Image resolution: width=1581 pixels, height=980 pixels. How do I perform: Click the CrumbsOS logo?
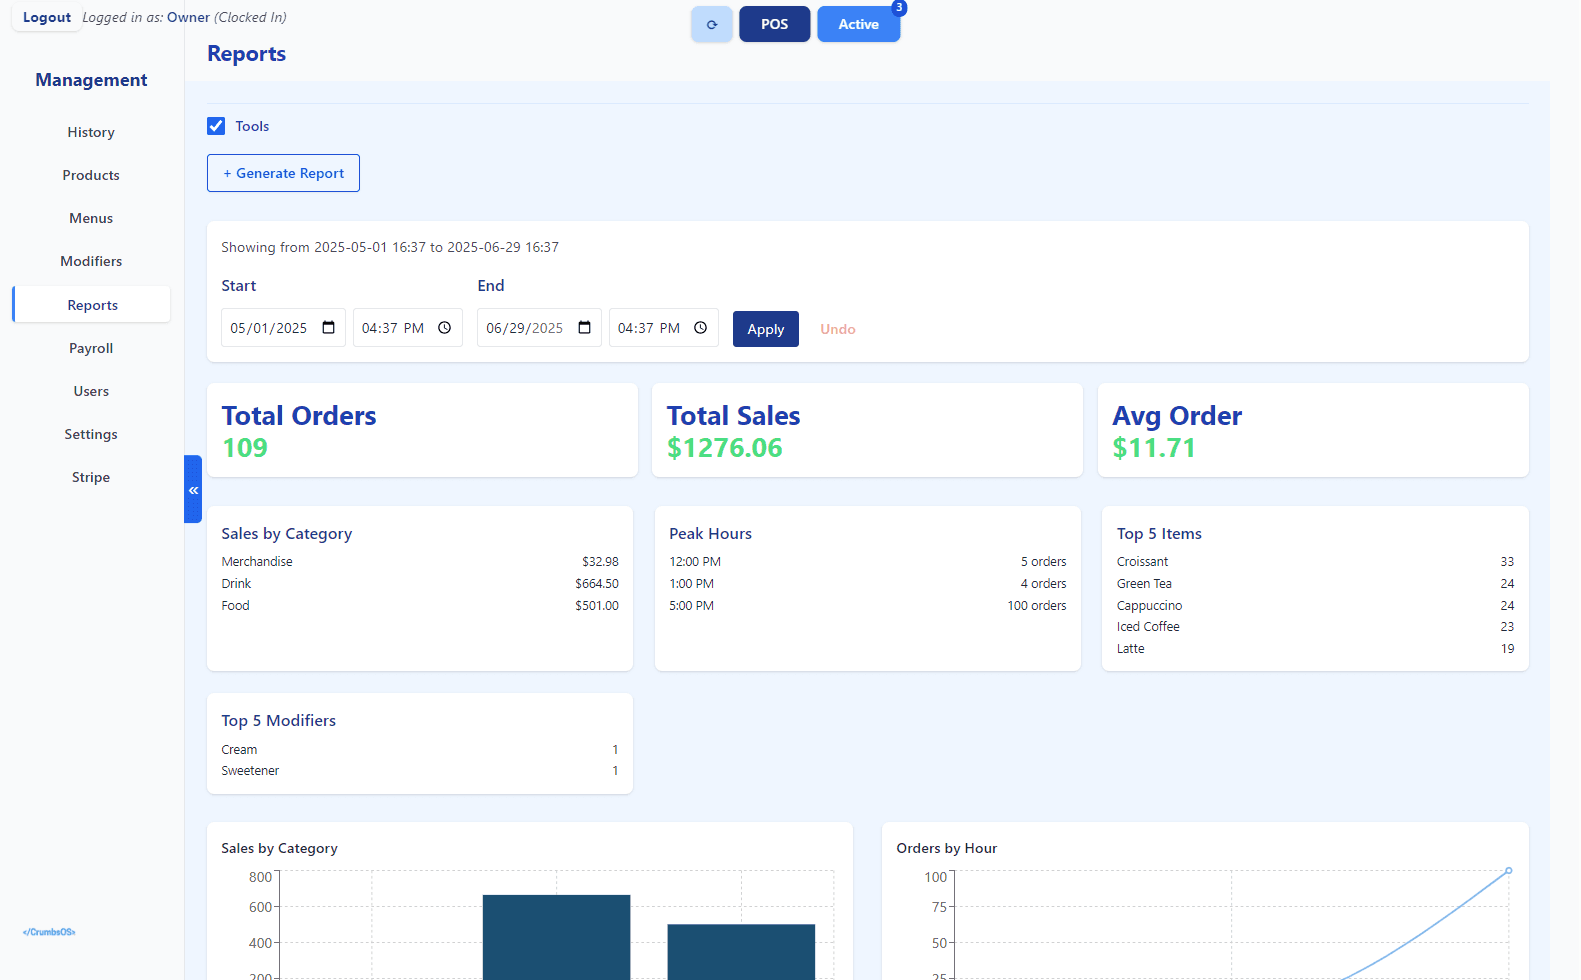tap(49, 932)
